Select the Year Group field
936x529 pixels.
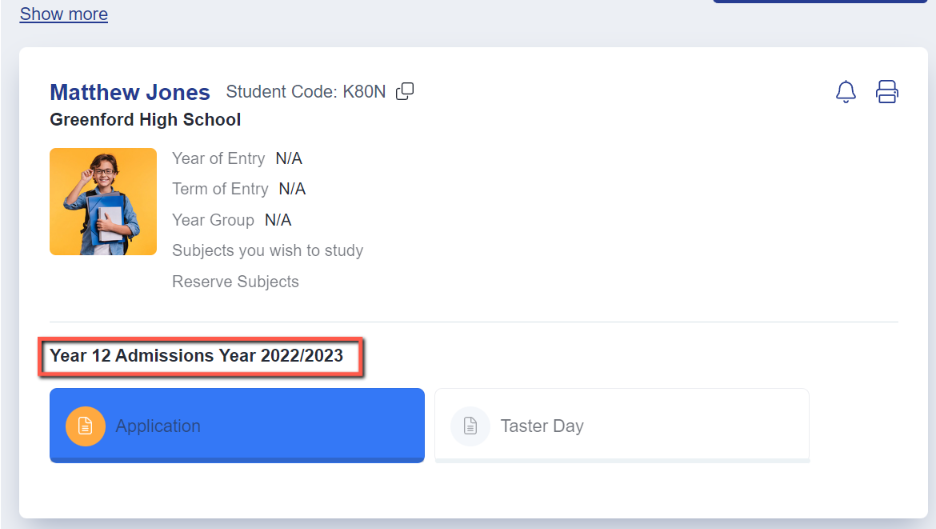[x=232, y=220]
